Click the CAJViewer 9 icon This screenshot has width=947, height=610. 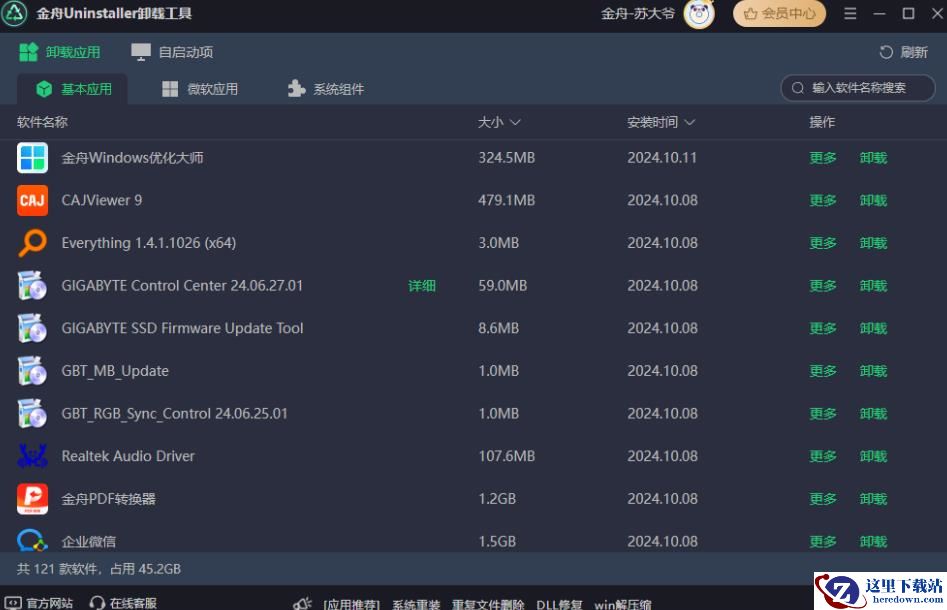click(x=32, y=201)
